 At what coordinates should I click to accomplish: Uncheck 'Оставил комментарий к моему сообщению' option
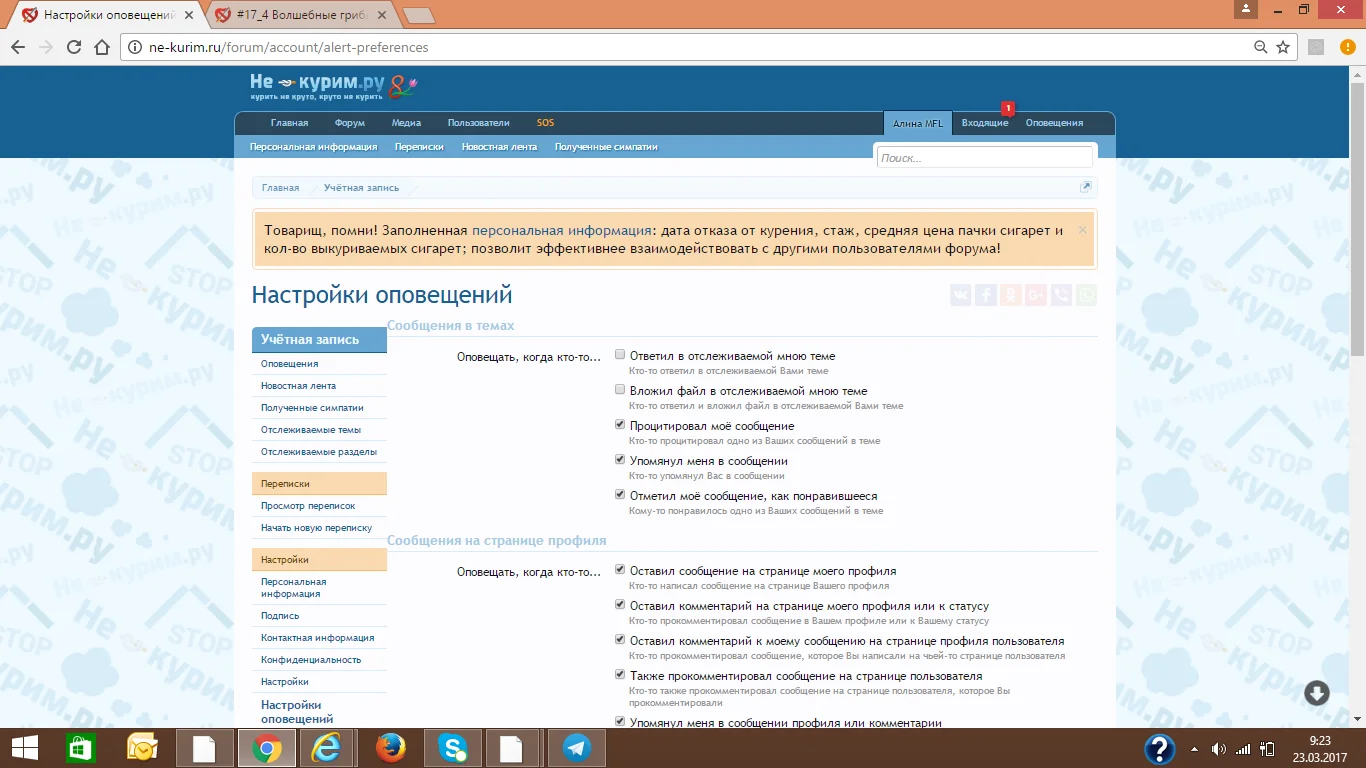click(x=620, y=640)
